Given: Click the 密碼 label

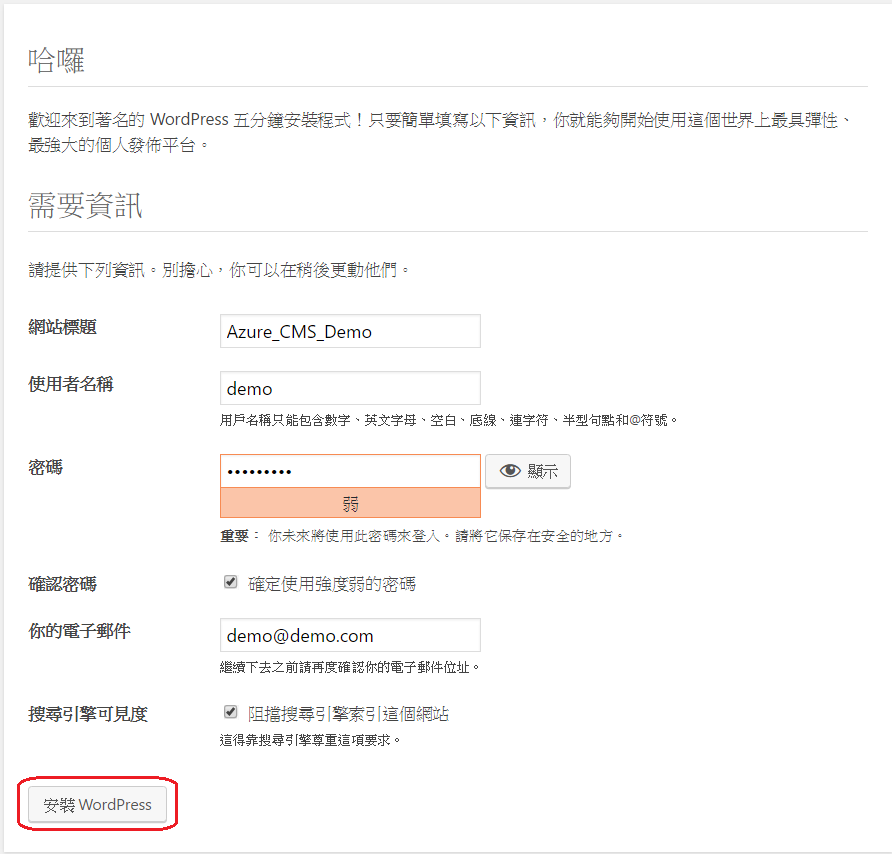Looking at the screenshot, I should pos(46,468).
